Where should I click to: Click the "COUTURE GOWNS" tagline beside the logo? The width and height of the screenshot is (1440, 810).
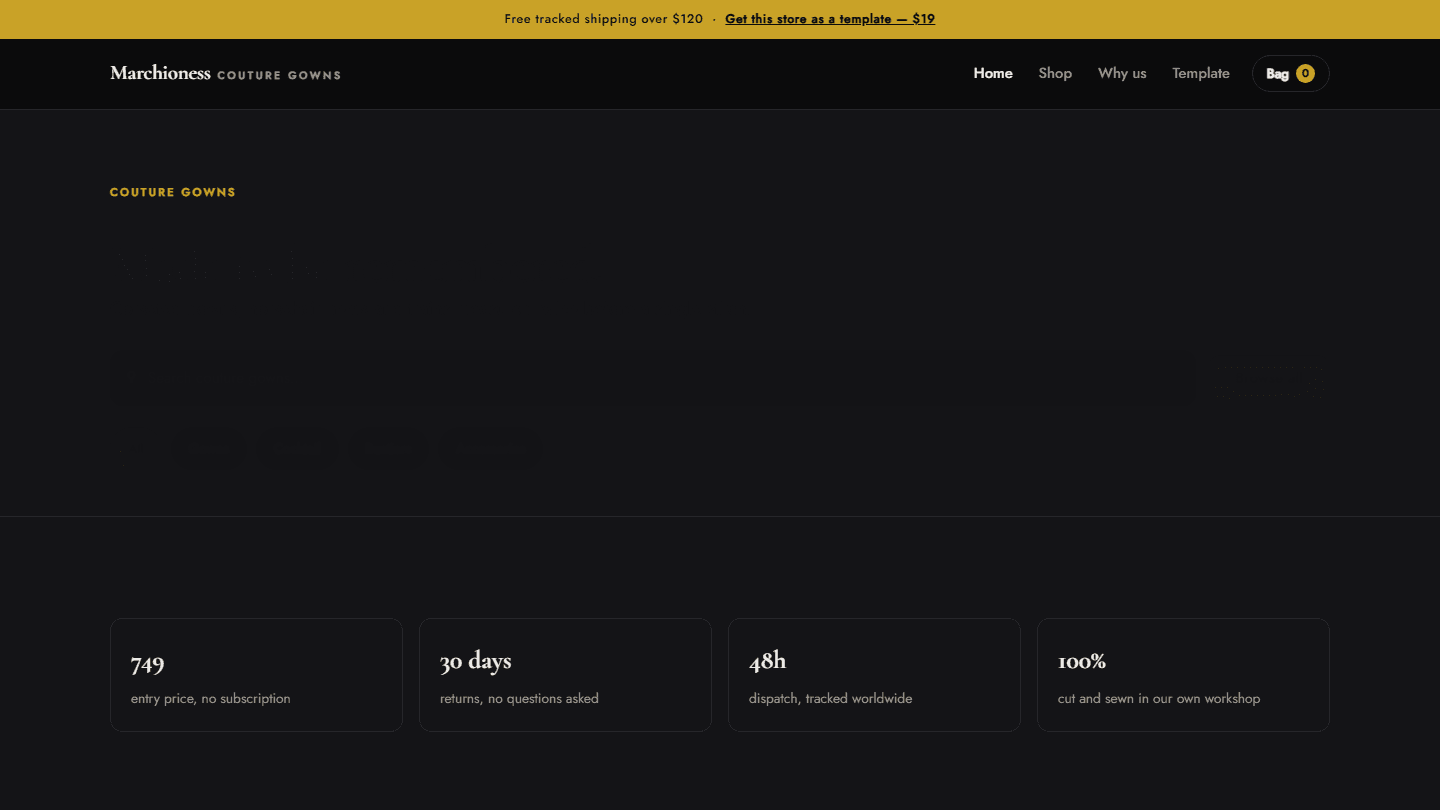coord(279,75)
